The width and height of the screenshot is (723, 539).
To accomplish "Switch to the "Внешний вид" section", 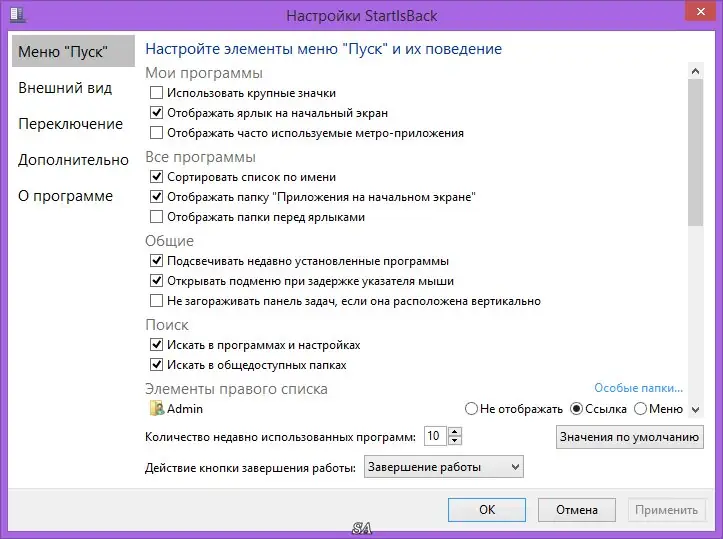I will (65, 88).
